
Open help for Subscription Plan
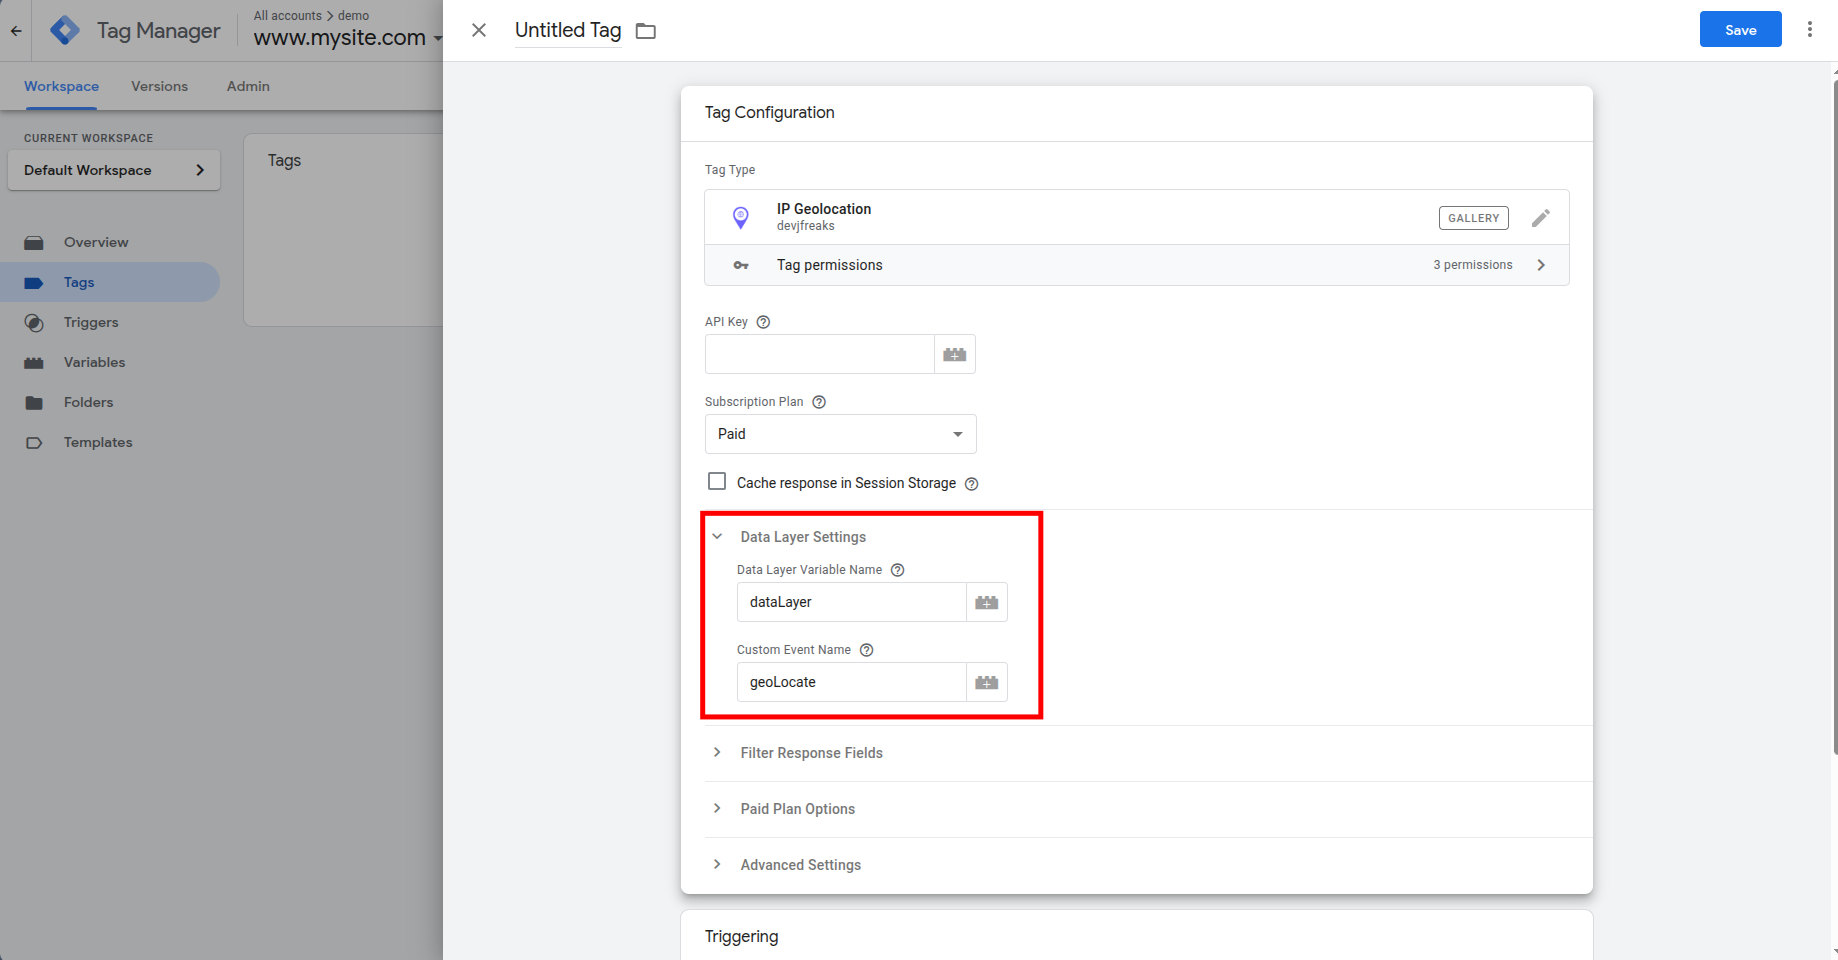point(819,402)
